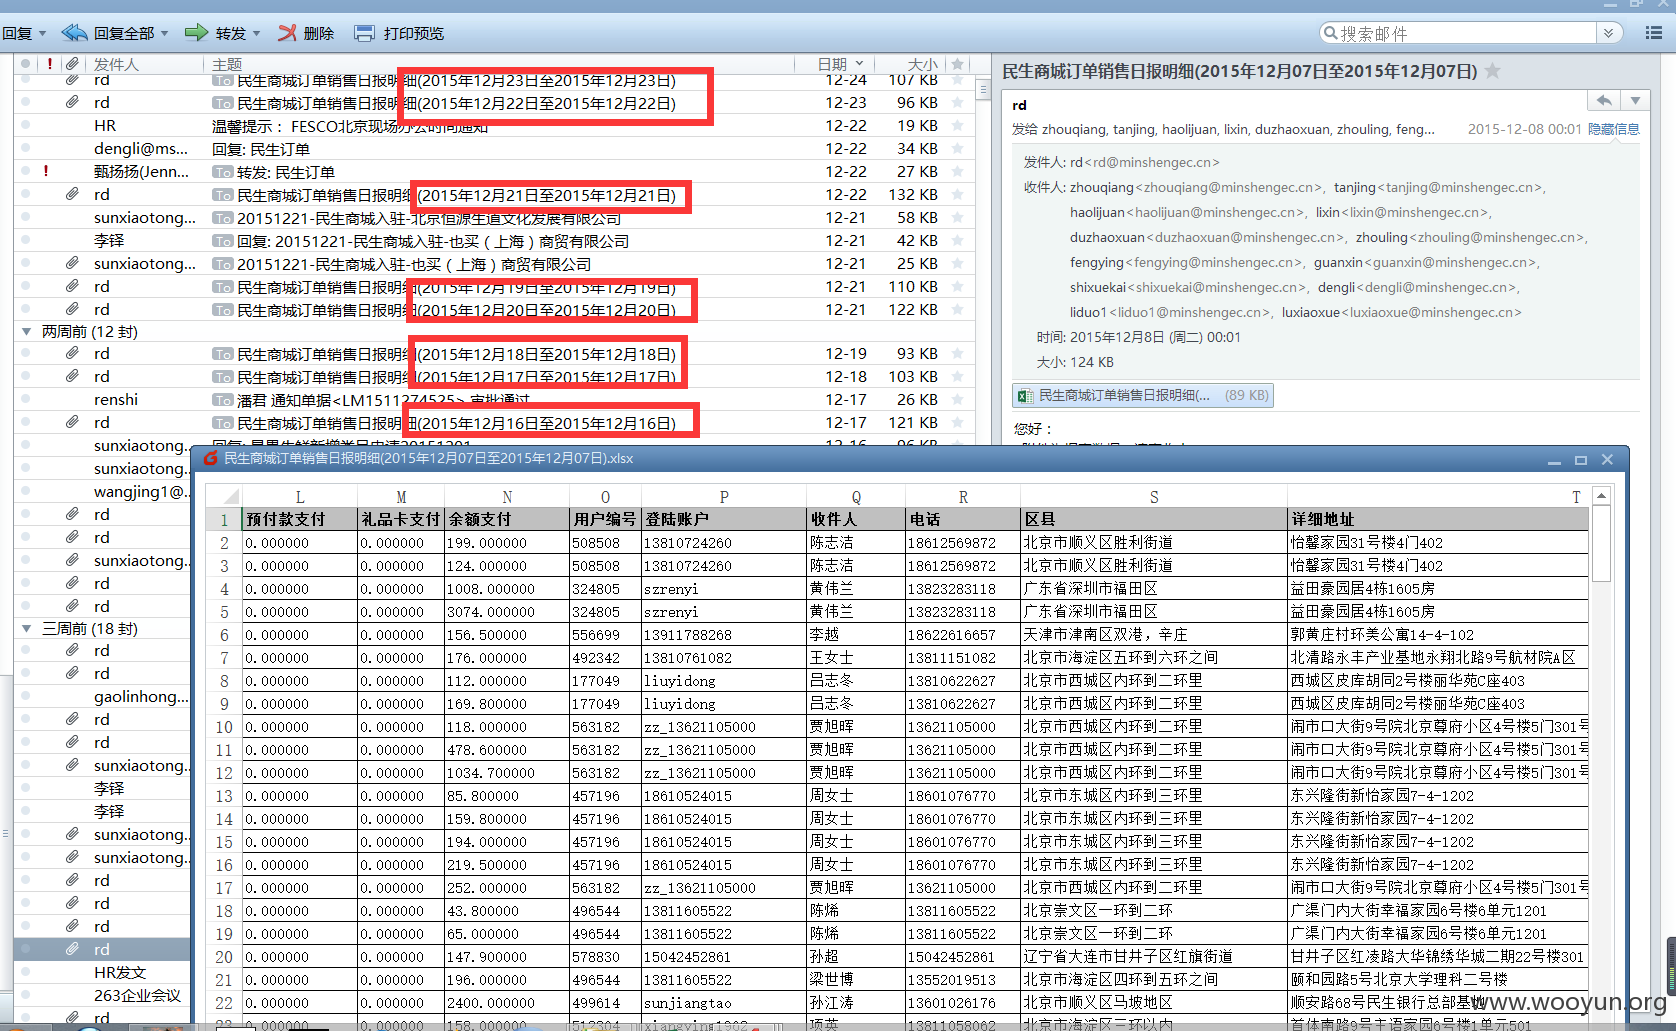Select the 详细地址 header cell
This screenshot has width=1676, height=1031.
(x=1437, y=520)
